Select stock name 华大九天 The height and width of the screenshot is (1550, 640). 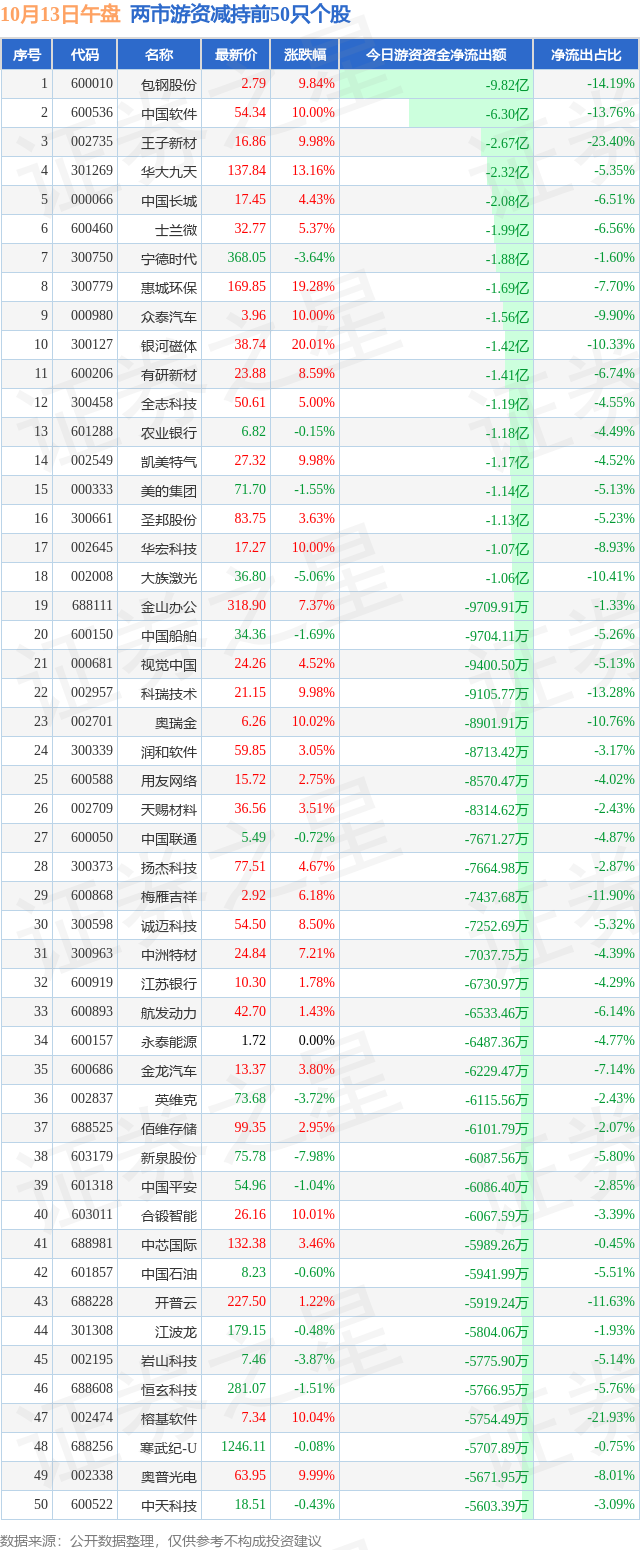[169, 171]
